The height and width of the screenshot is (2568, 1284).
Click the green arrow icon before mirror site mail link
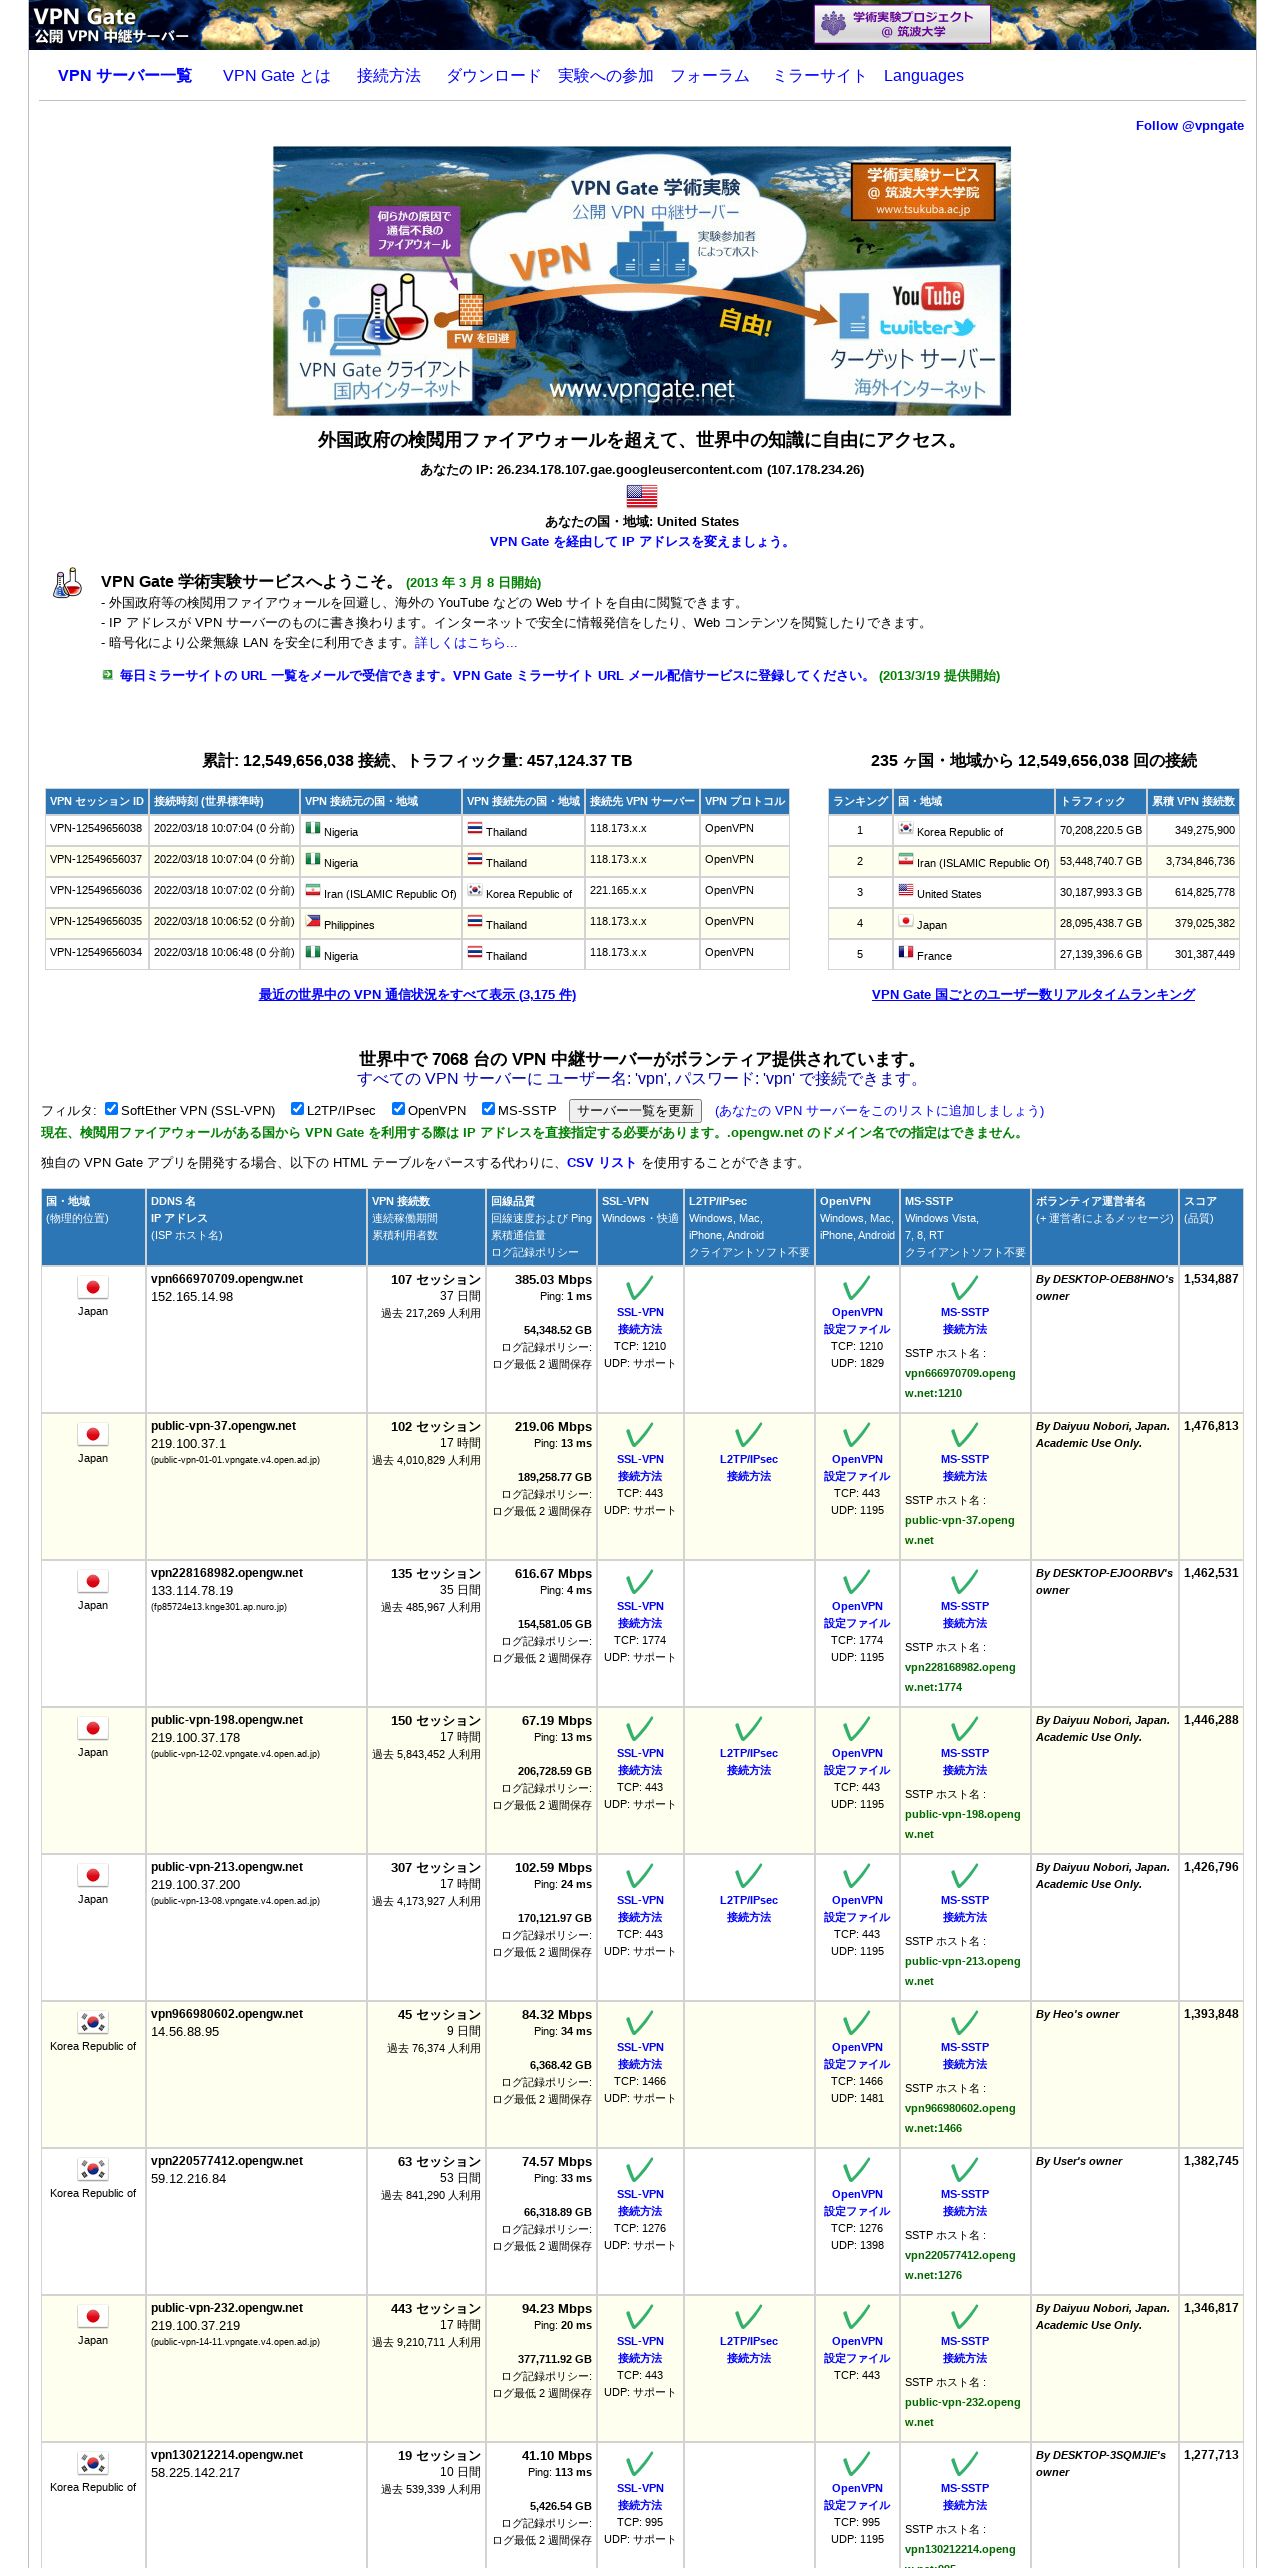[107, 675]
